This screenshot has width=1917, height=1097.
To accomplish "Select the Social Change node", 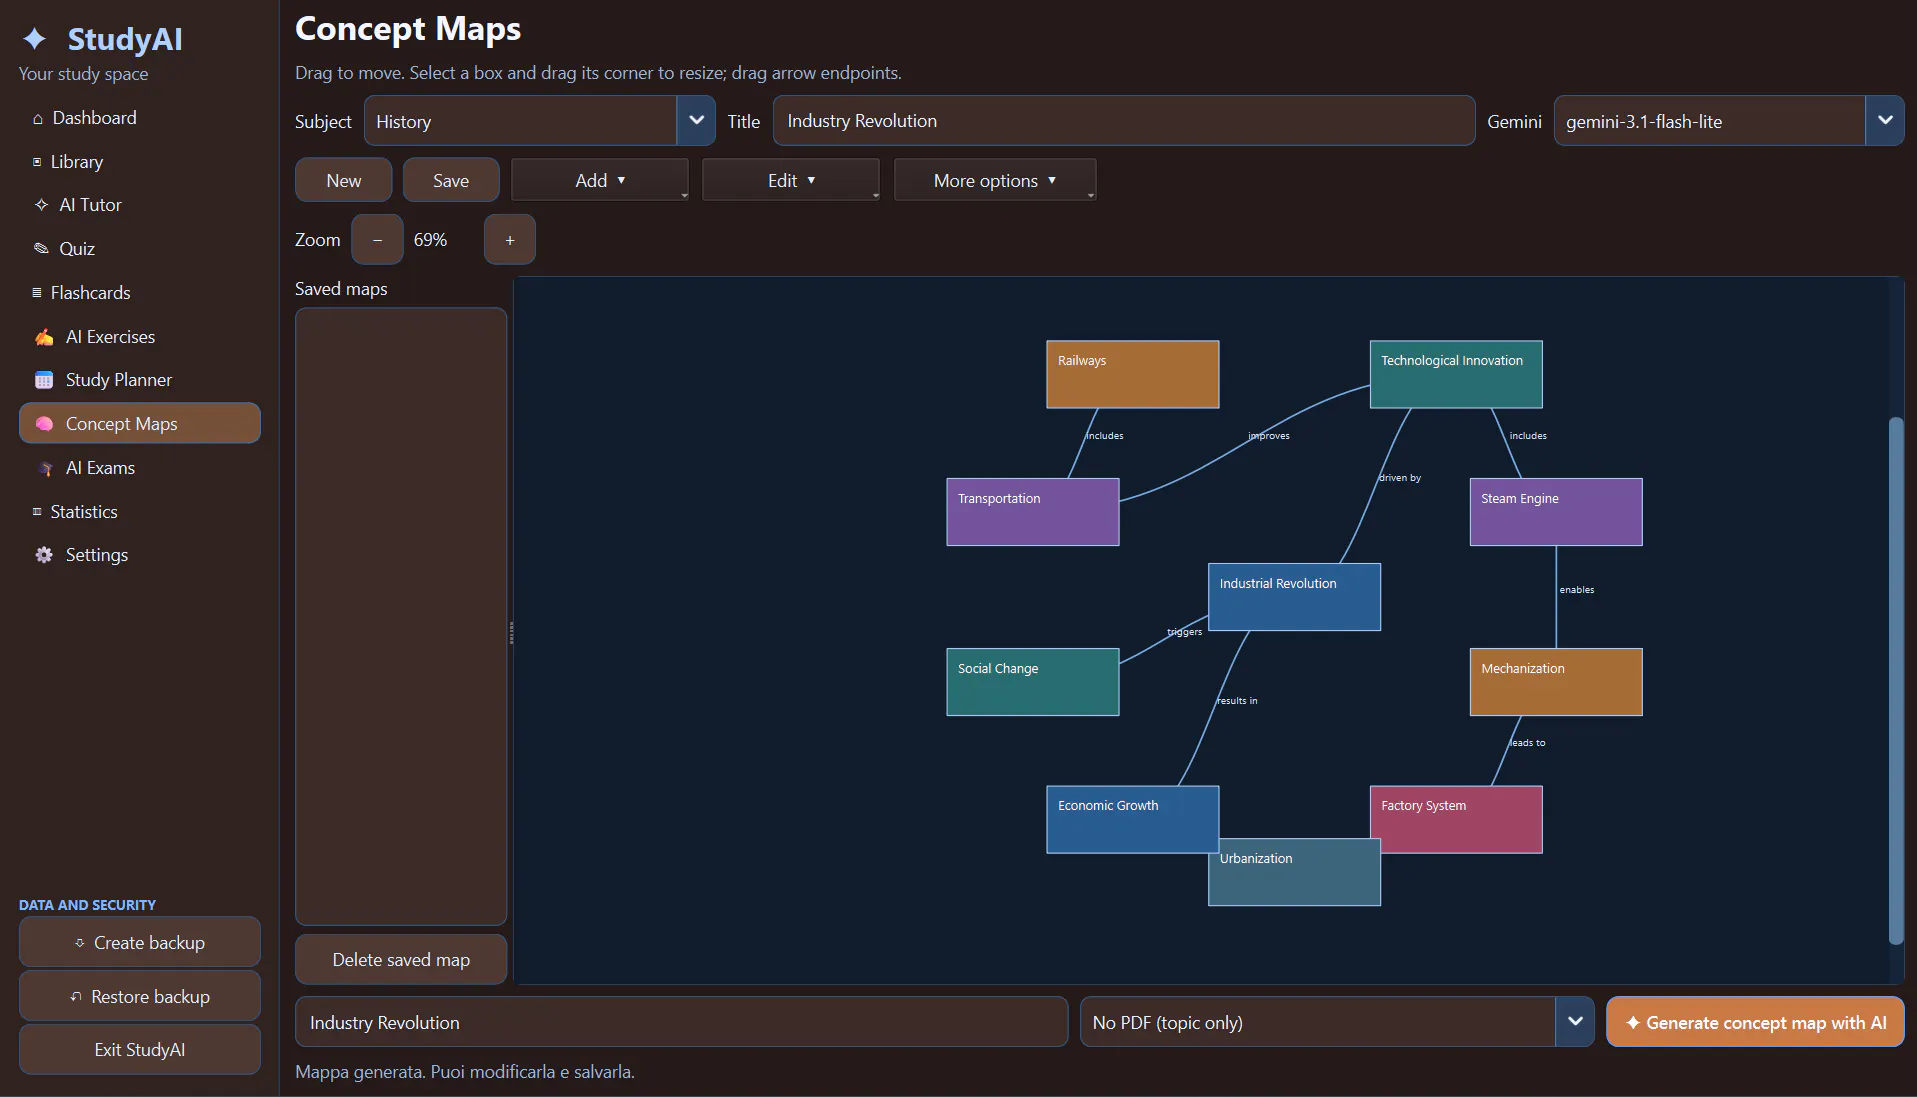I will [1033, 682].
